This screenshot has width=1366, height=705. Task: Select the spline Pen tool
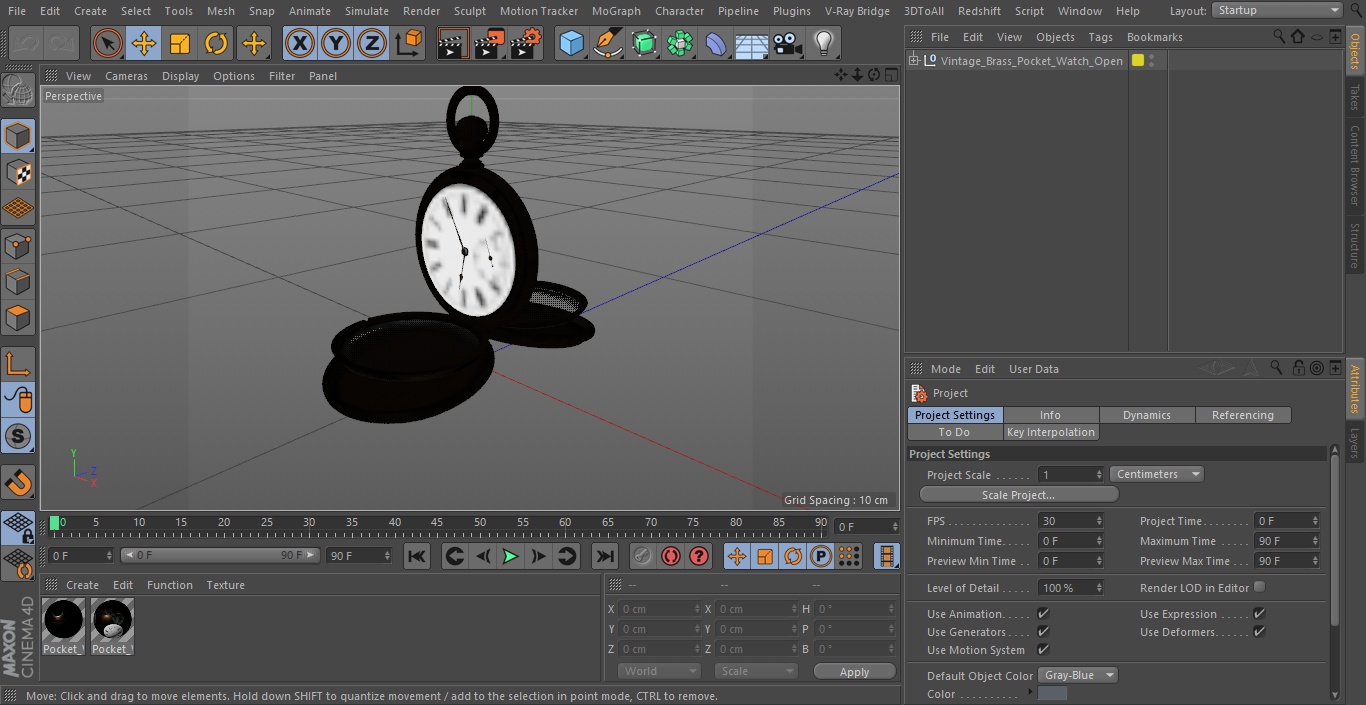[607, 43]
